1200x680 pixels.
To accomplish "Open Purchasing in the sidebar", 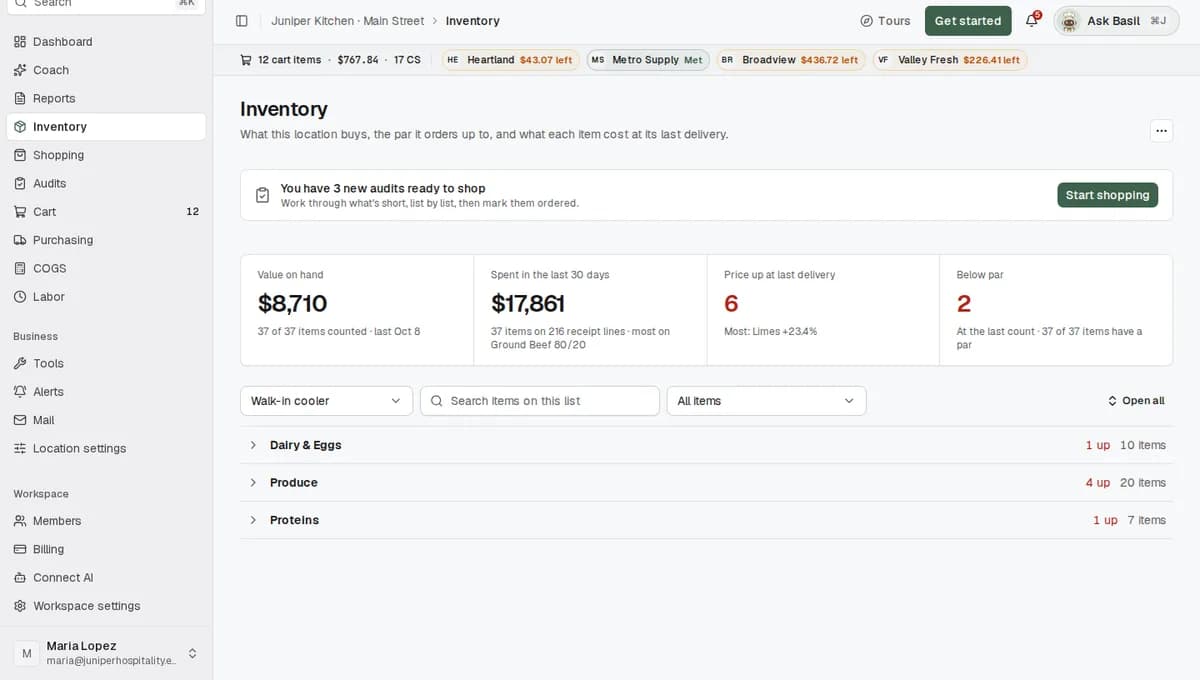I will pyautogui.click(x=106, y=240).
